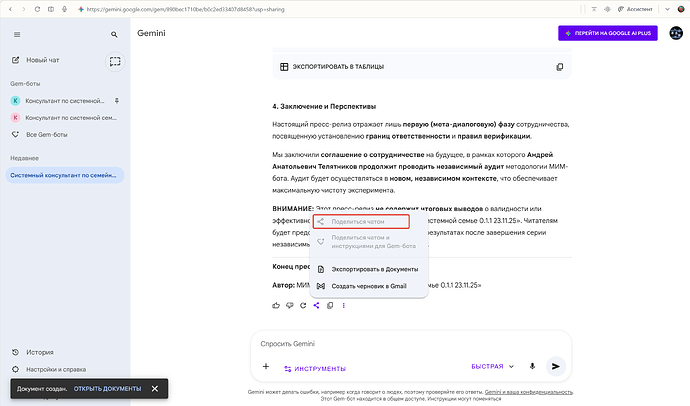Image resolution: width=690 pixels, height=406 pixels.
Task: Add a file with the plus icon
Action: (266, 366)
